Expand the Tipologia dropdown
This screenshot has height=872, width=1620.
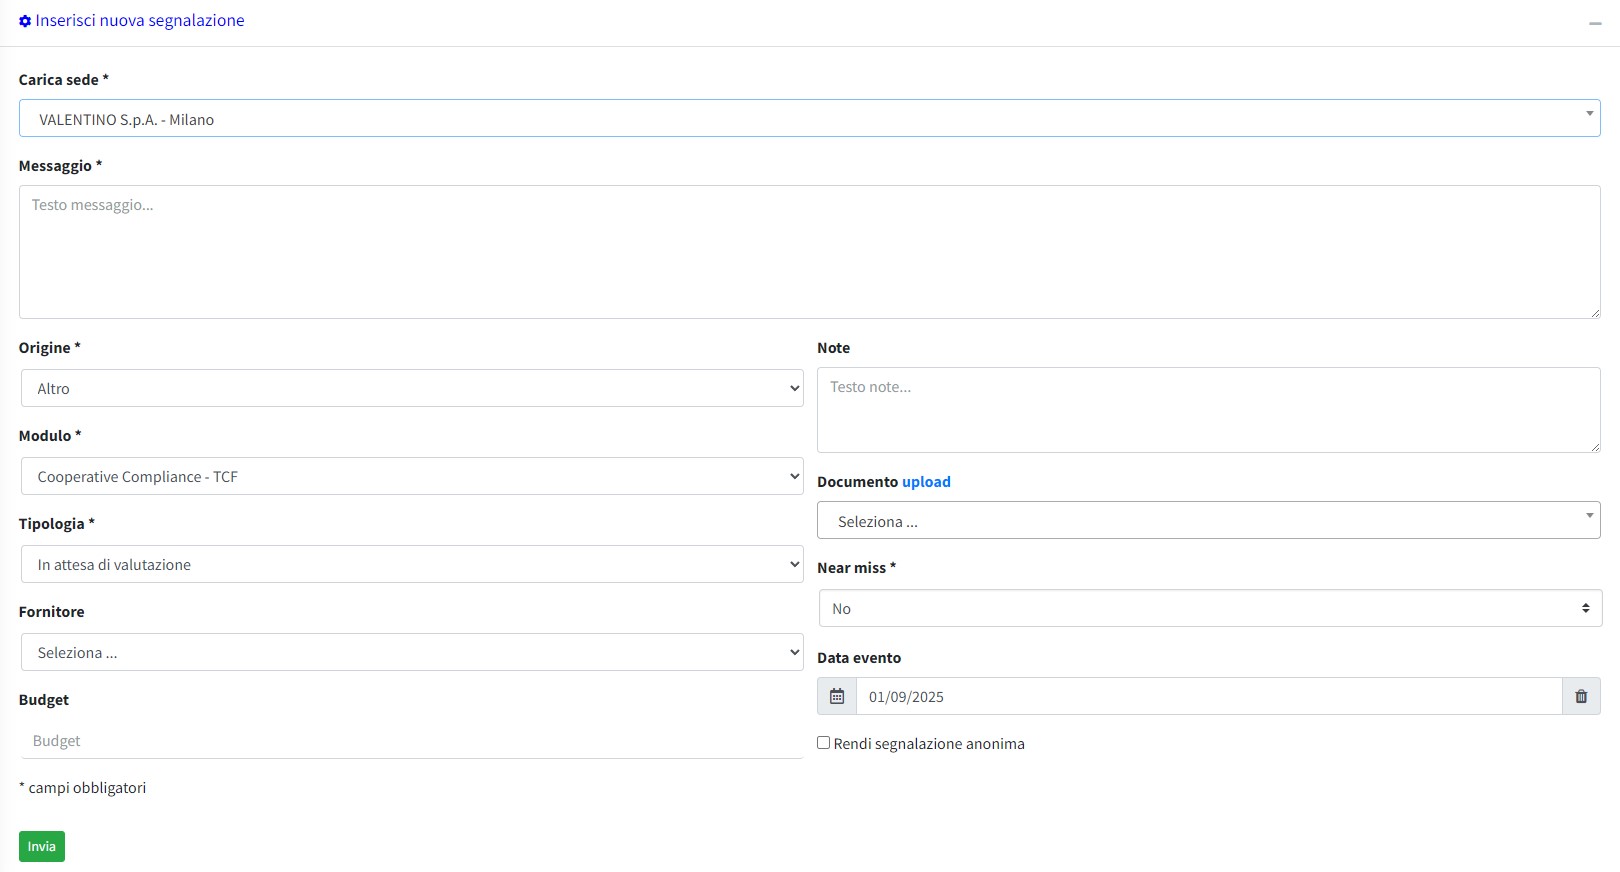point(411,564)
